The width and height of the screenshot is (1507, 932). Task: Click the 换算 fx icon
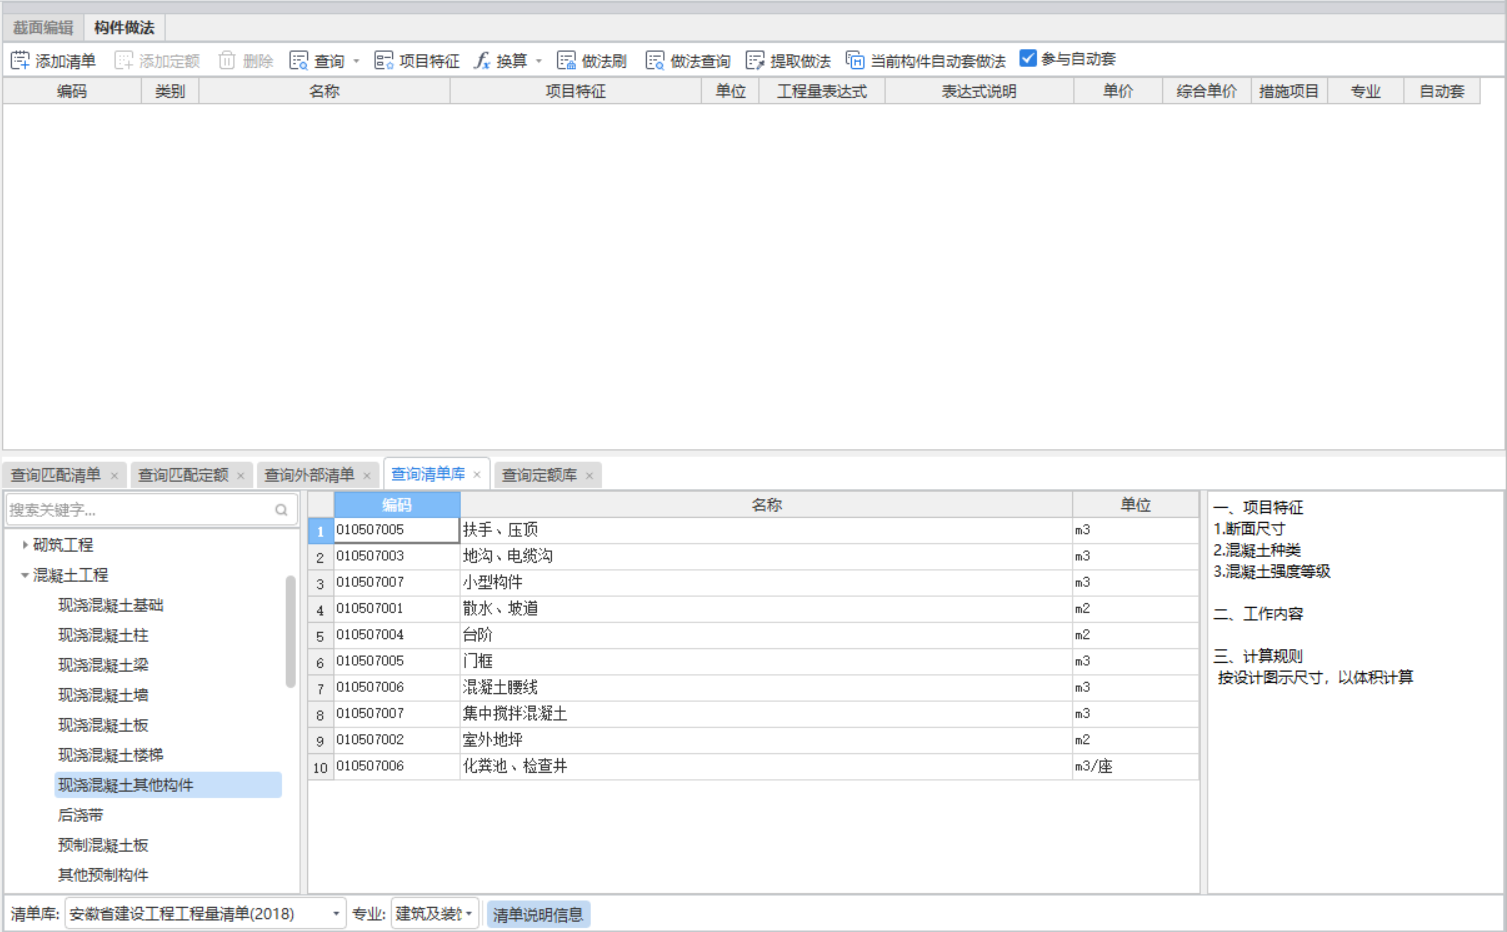(x=482, y=61)
